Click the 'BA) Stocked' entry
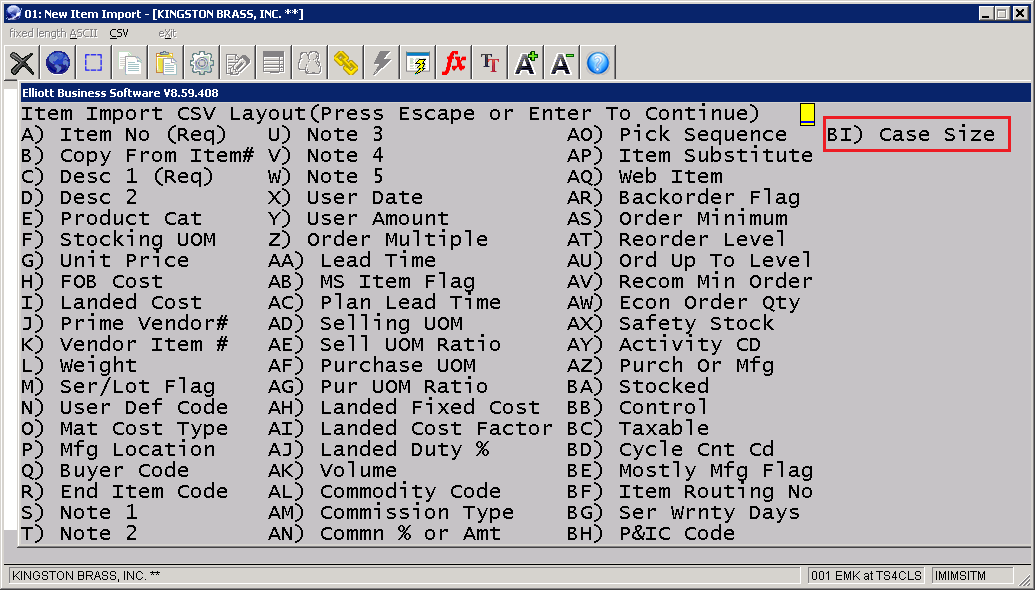Viewport: 1035px width, 590px height. click(x=638, y=387)
